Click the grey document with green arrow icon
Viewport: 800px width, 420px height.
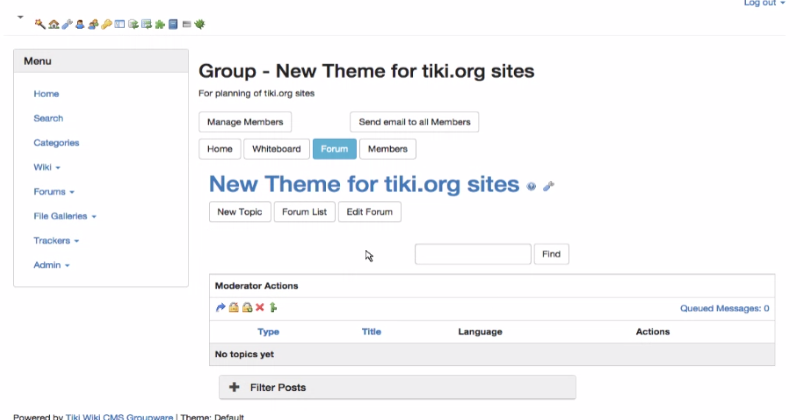coord(133,24)
